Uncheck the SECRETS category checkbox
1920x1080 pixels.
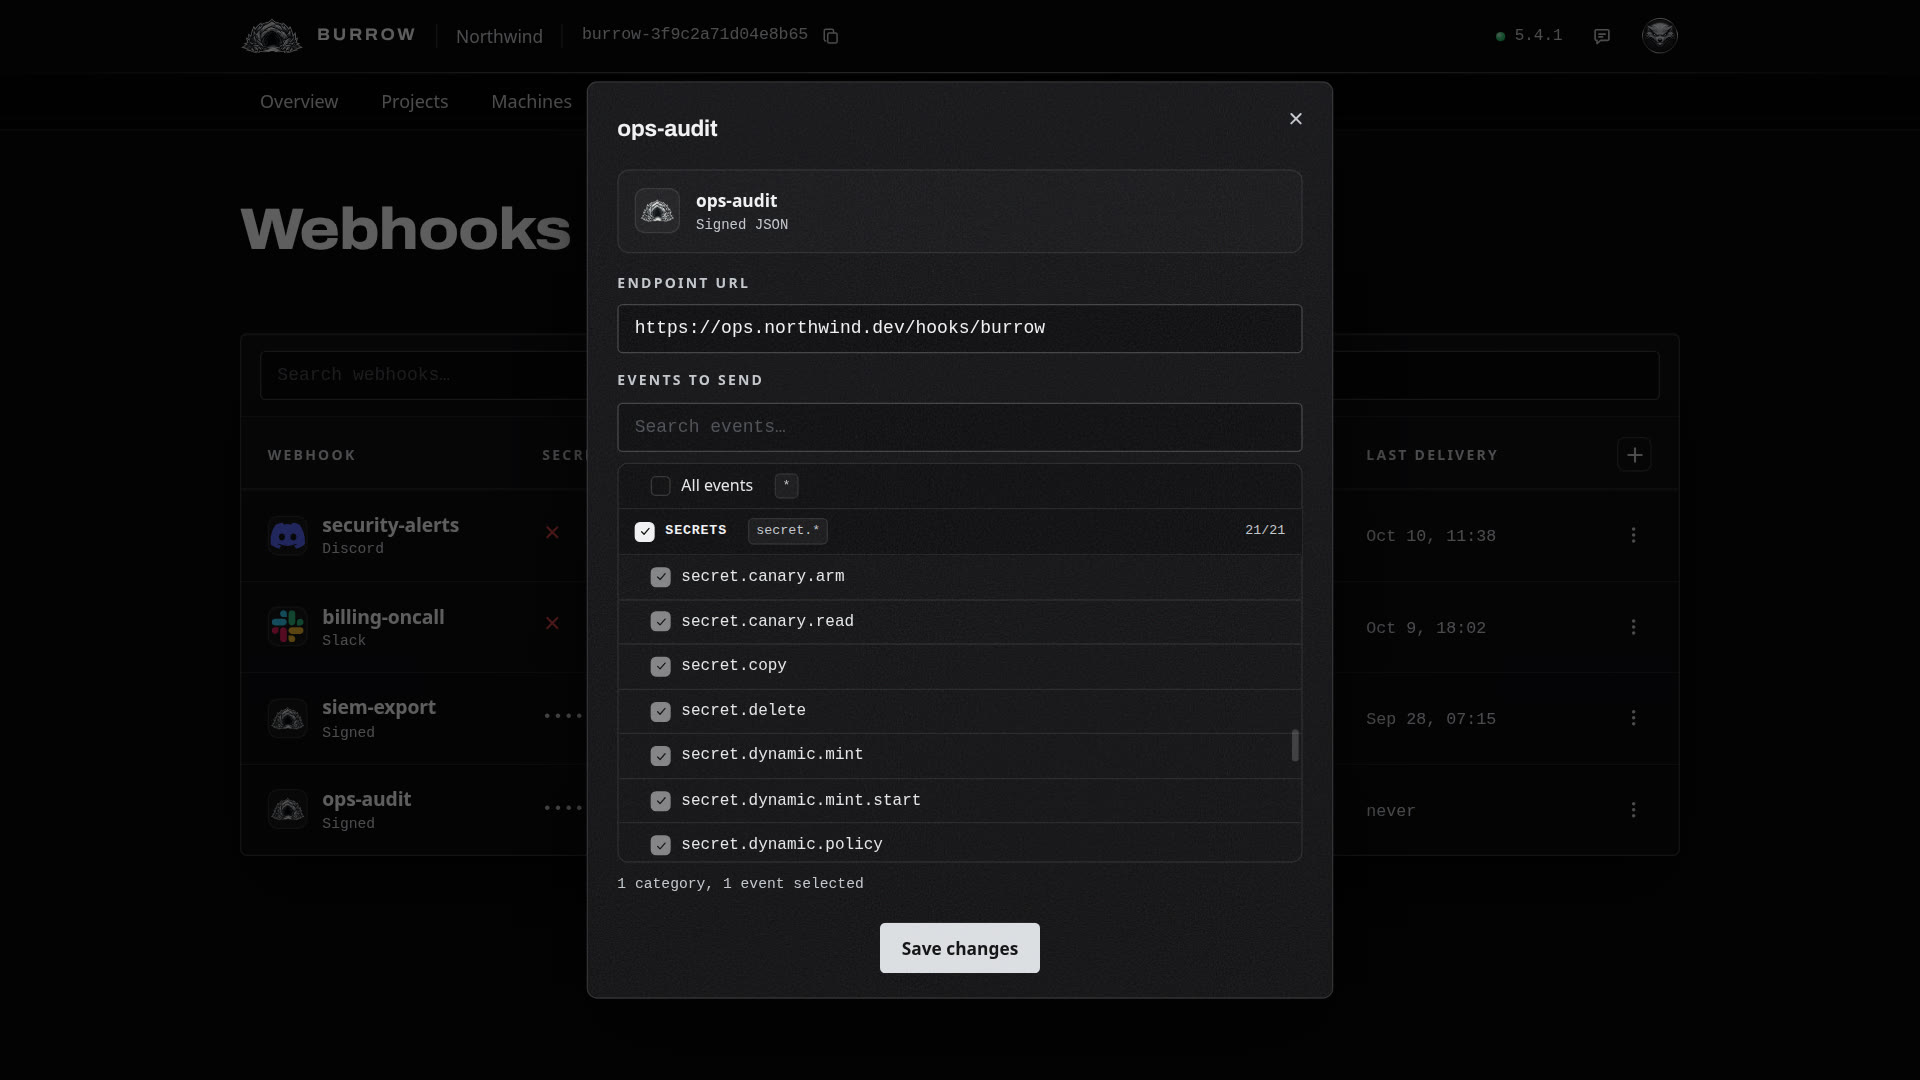(644, 531)
